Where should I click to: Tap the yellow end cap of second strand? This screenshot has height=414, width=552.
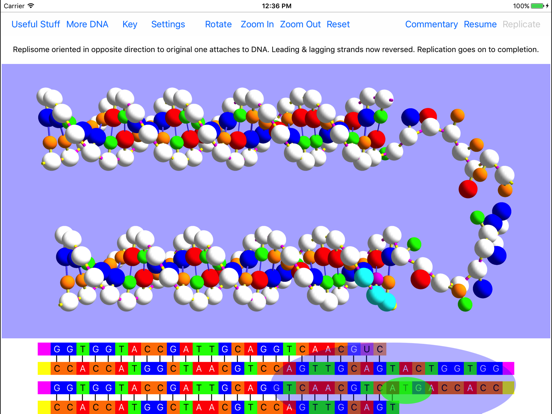pyautogui.click(x=44, y=369)
